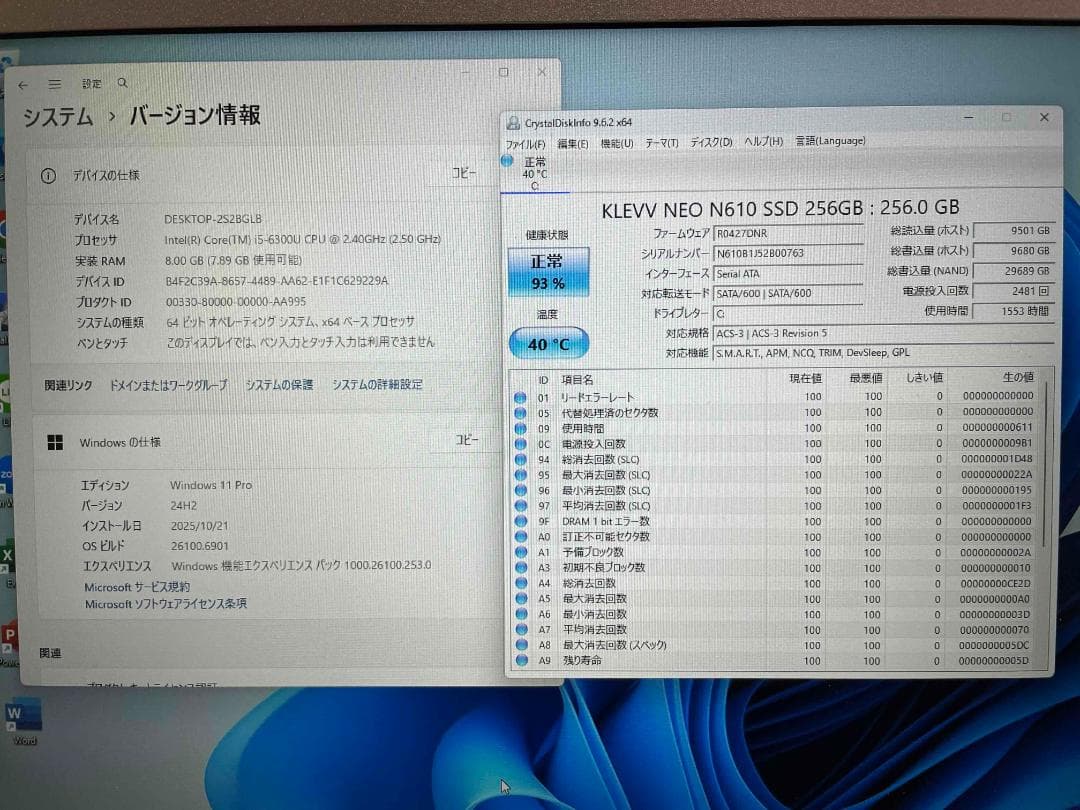Click the Windows version value 24H2
The width and height of the screenshot is (1080, 810).
pyautogui.click(x=184, y=506)
